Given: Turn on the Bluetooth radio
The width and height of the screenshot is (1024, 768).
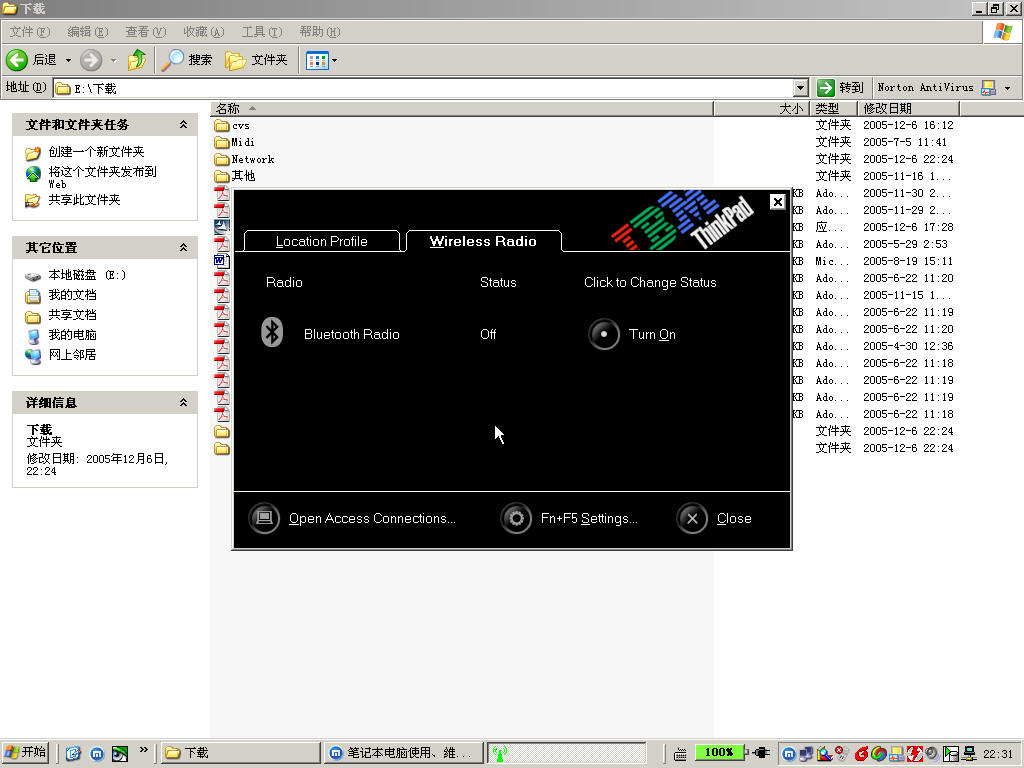Looking at the screenshot, I should [604, 334].
